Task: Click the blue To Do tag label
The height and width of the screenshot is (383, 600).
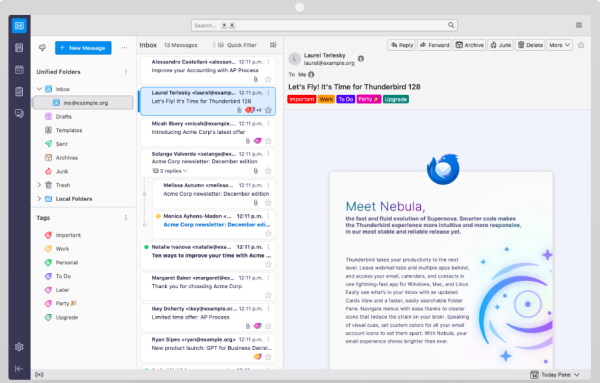Action: point(346,99)
